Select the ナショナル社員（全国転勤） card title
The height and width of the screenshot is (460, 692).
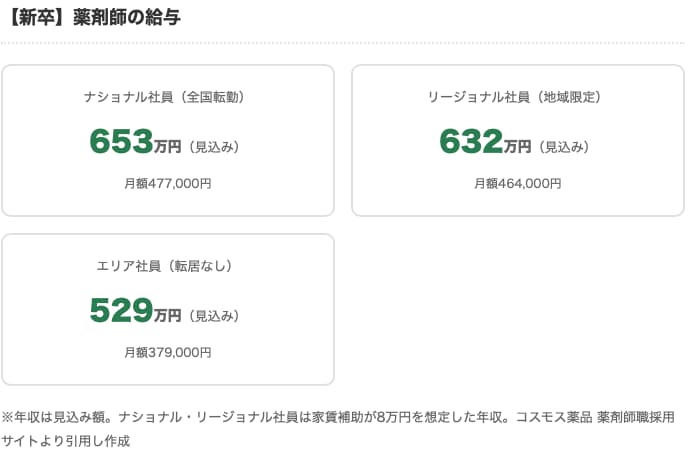click(x=167, y=97)
